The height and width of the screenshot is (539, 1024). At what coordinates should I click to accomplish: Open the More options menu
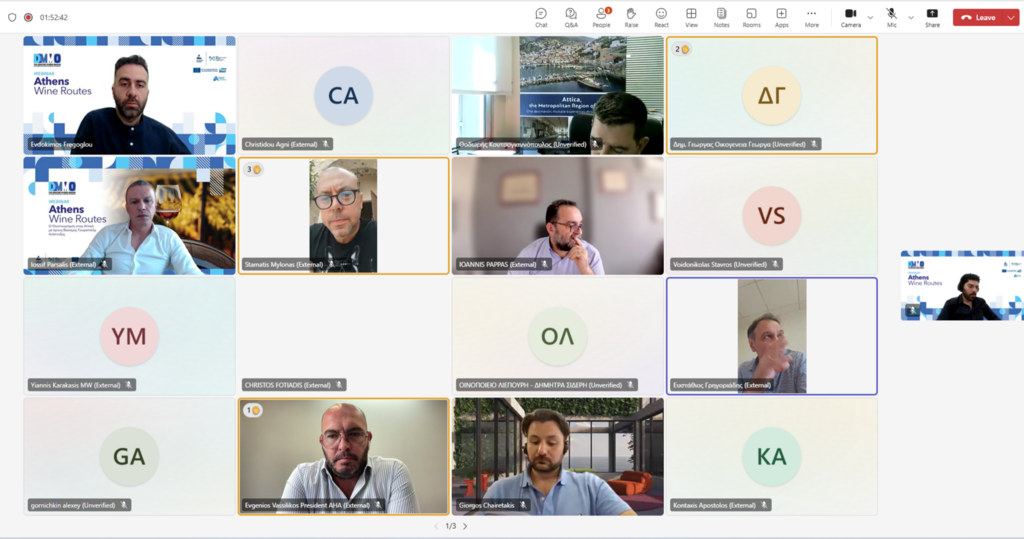[x=811, y=18]
